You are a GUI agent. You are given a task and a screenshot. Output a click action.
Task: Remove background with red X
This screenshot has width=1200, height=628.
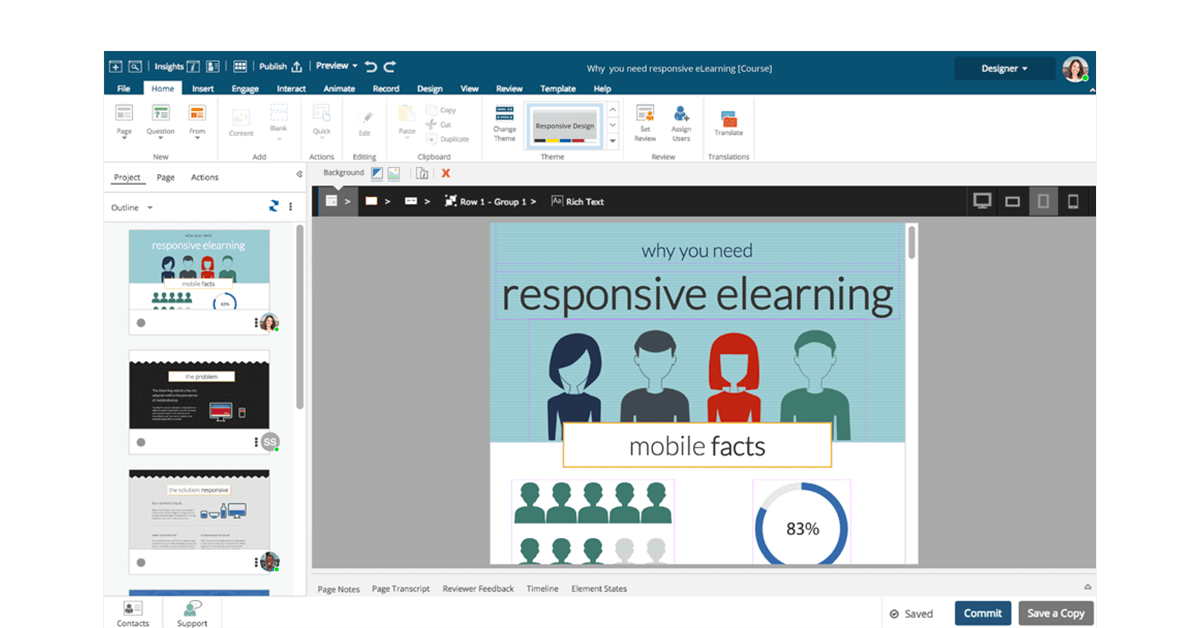[446, 173]
